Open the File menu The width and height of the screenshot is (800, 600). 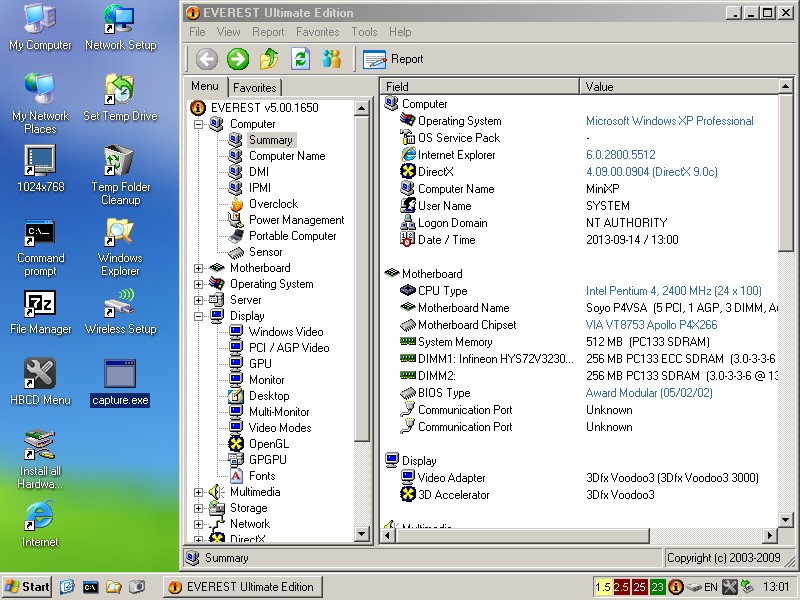click(x=197, y=32)
